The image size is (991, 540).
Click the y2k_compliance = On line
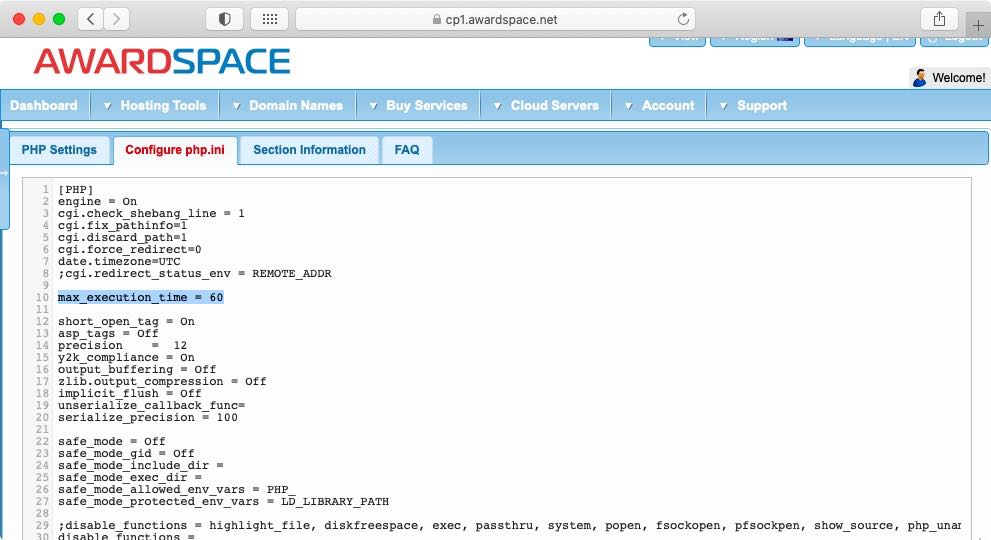[x=126, y=358]
